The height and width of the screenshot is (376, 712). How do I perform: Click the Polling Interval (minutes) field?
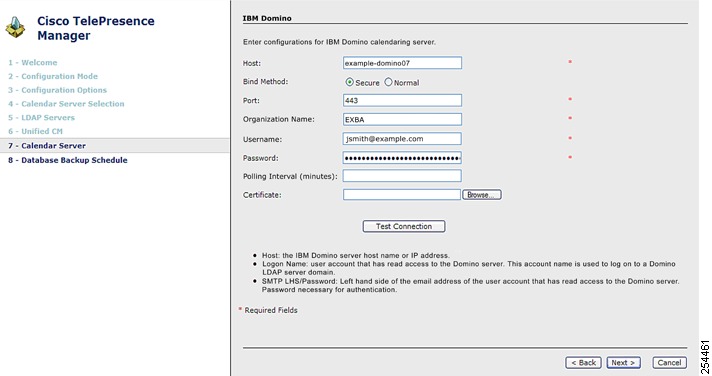click(402, 176)
